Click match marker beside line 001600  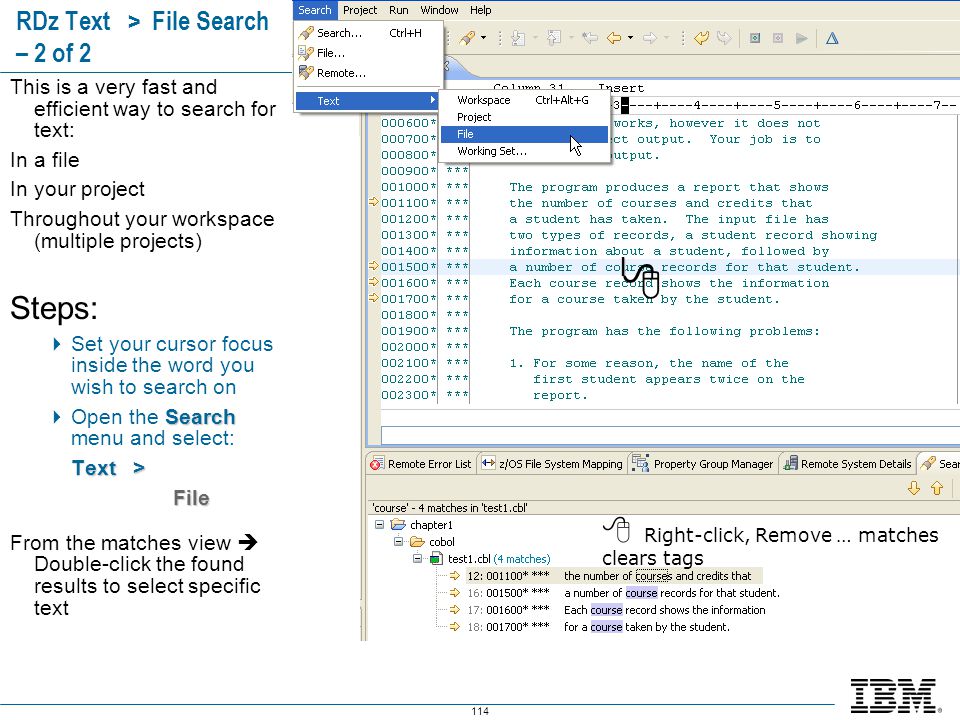[374, 282]
